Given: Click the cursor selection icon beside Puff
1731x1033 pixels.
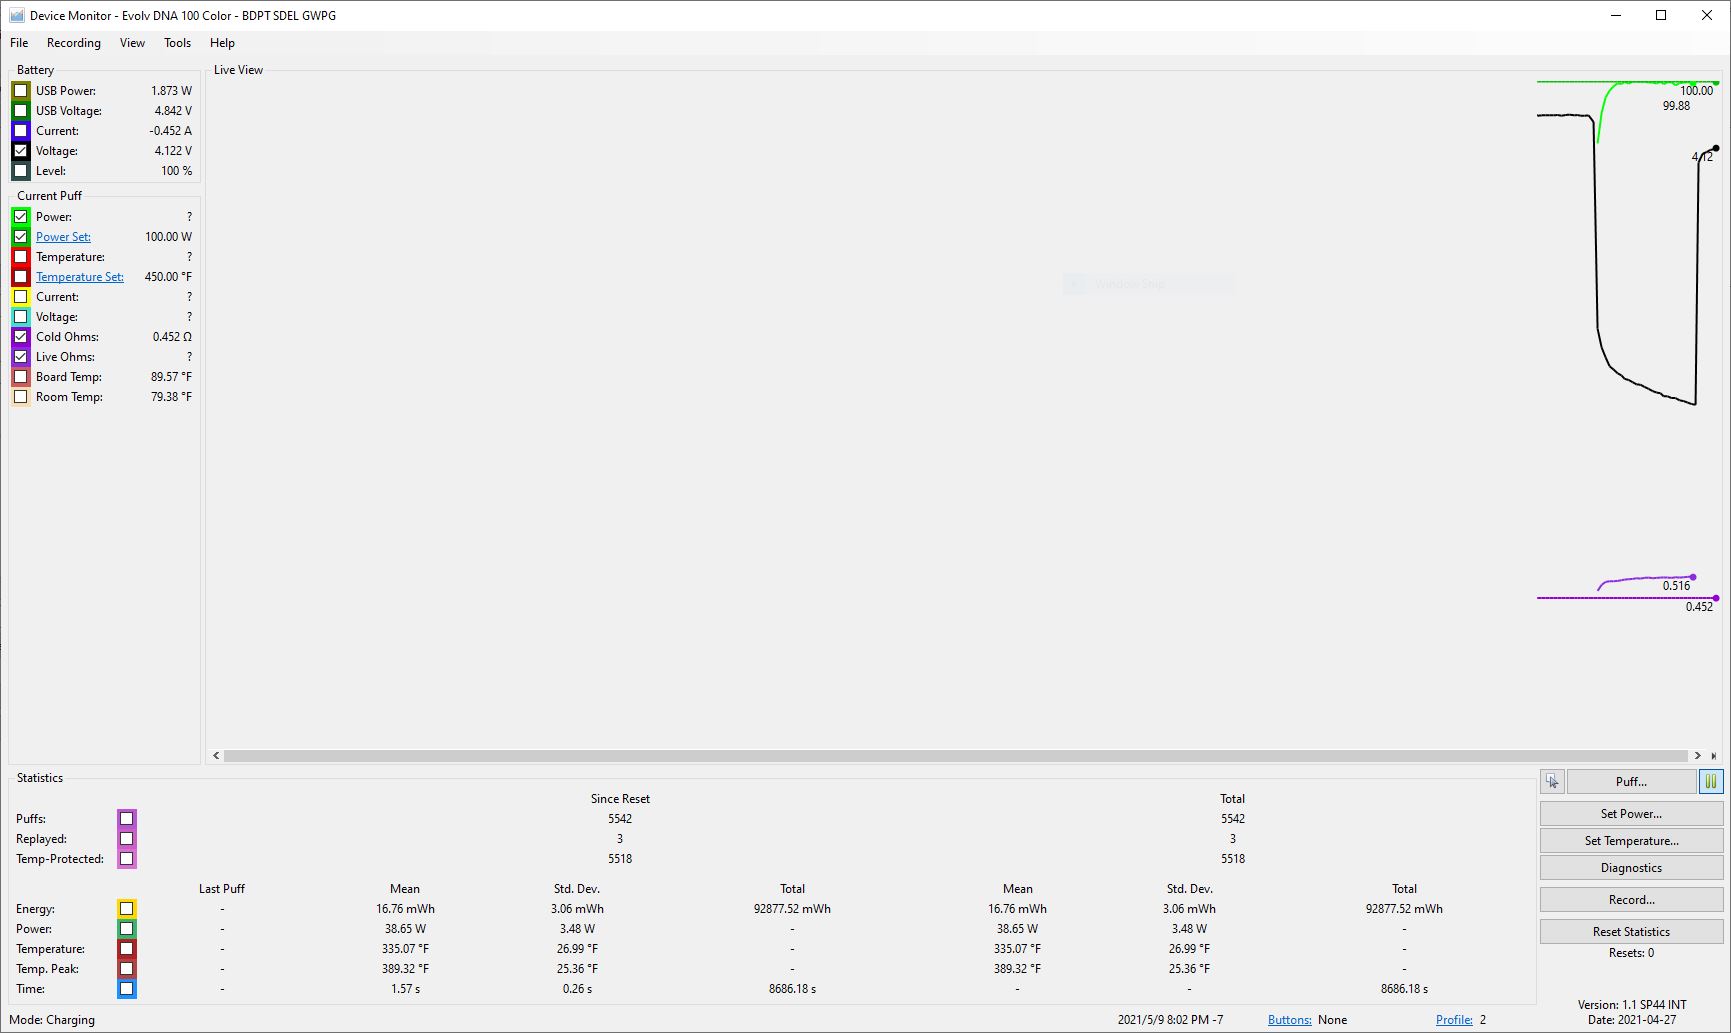Looking at the screenshot, I should point(1552,782).
